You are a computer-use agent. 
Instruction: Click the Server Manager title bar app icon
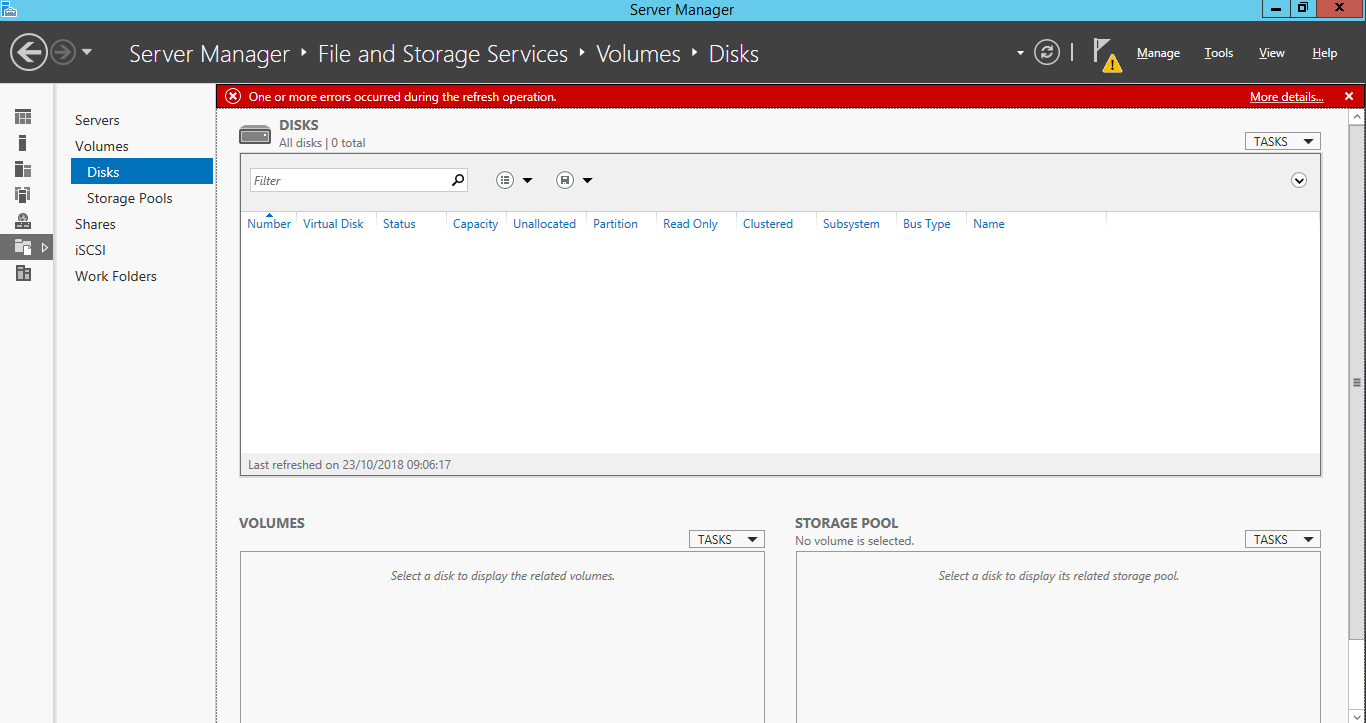click(9, 9)
